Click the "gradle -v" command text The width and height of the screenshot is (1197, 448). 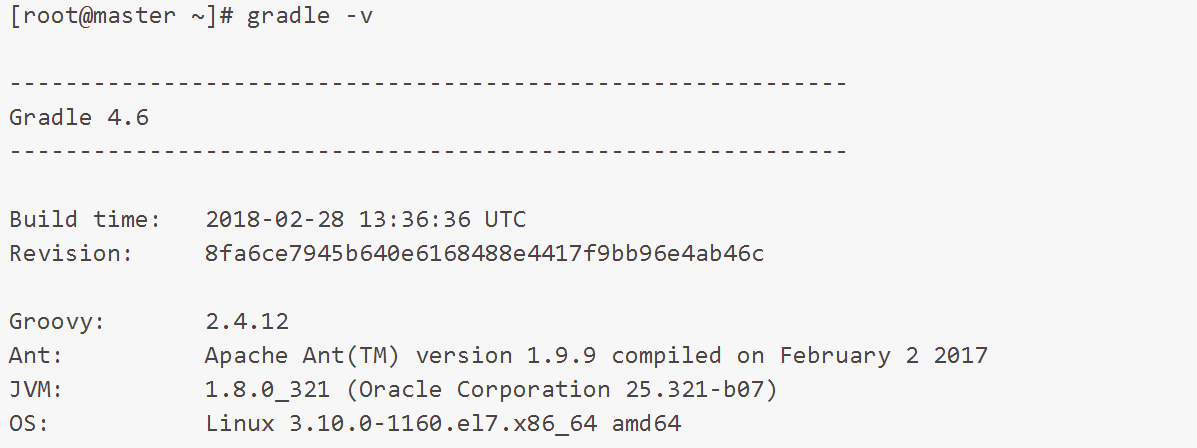310,18
